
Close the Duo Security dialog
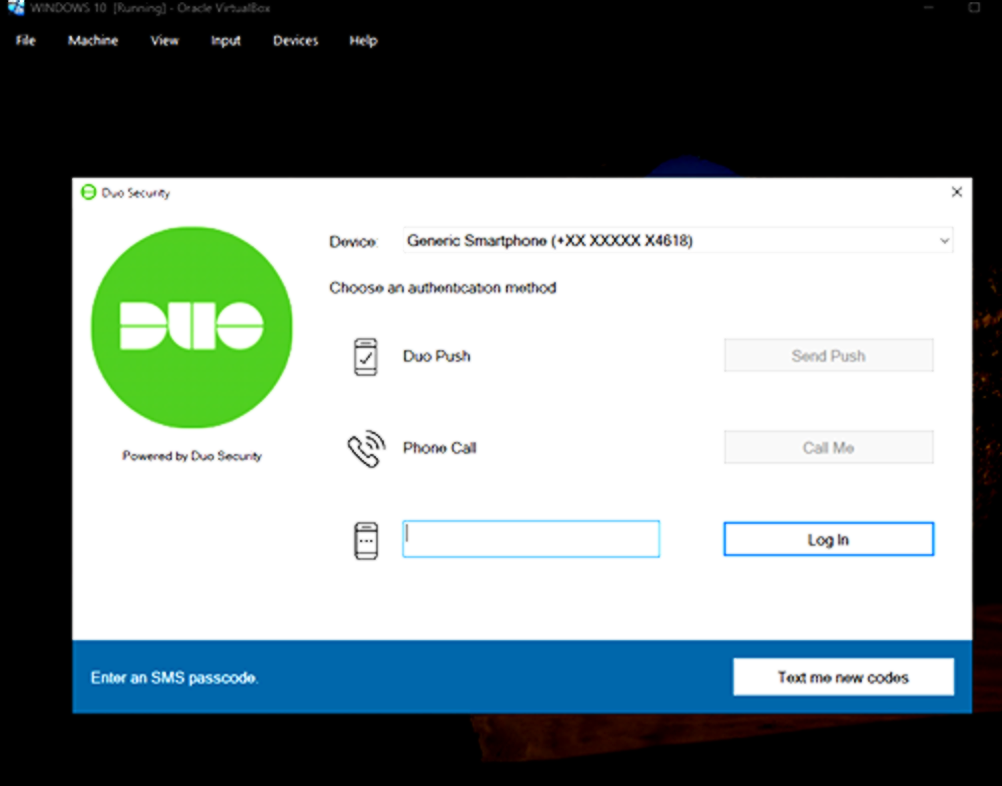tap(957, 192)
